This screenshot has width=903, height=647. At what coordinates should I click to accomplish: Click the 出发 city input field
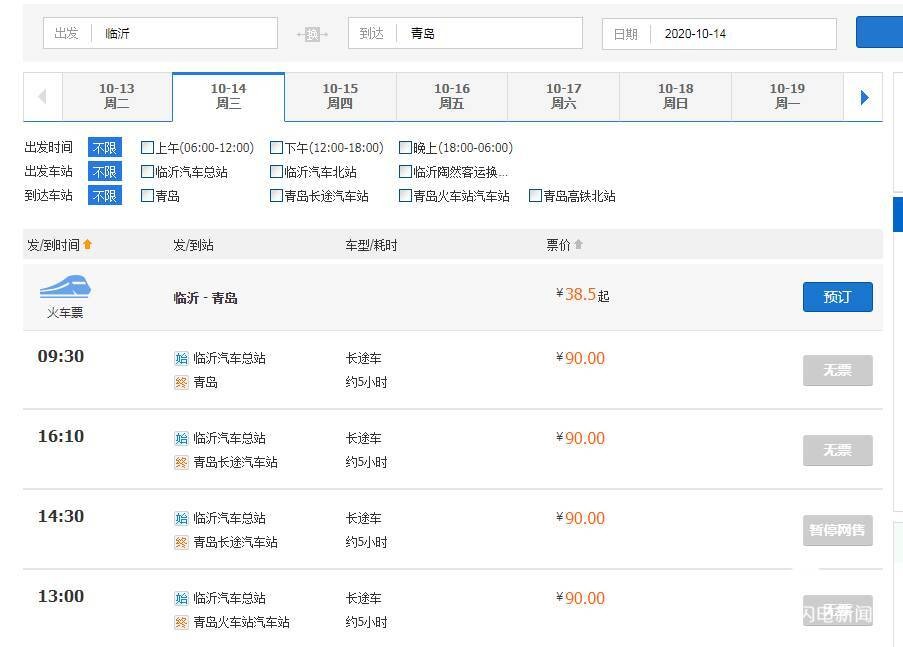pyautogui.click(x=185, y=33)
